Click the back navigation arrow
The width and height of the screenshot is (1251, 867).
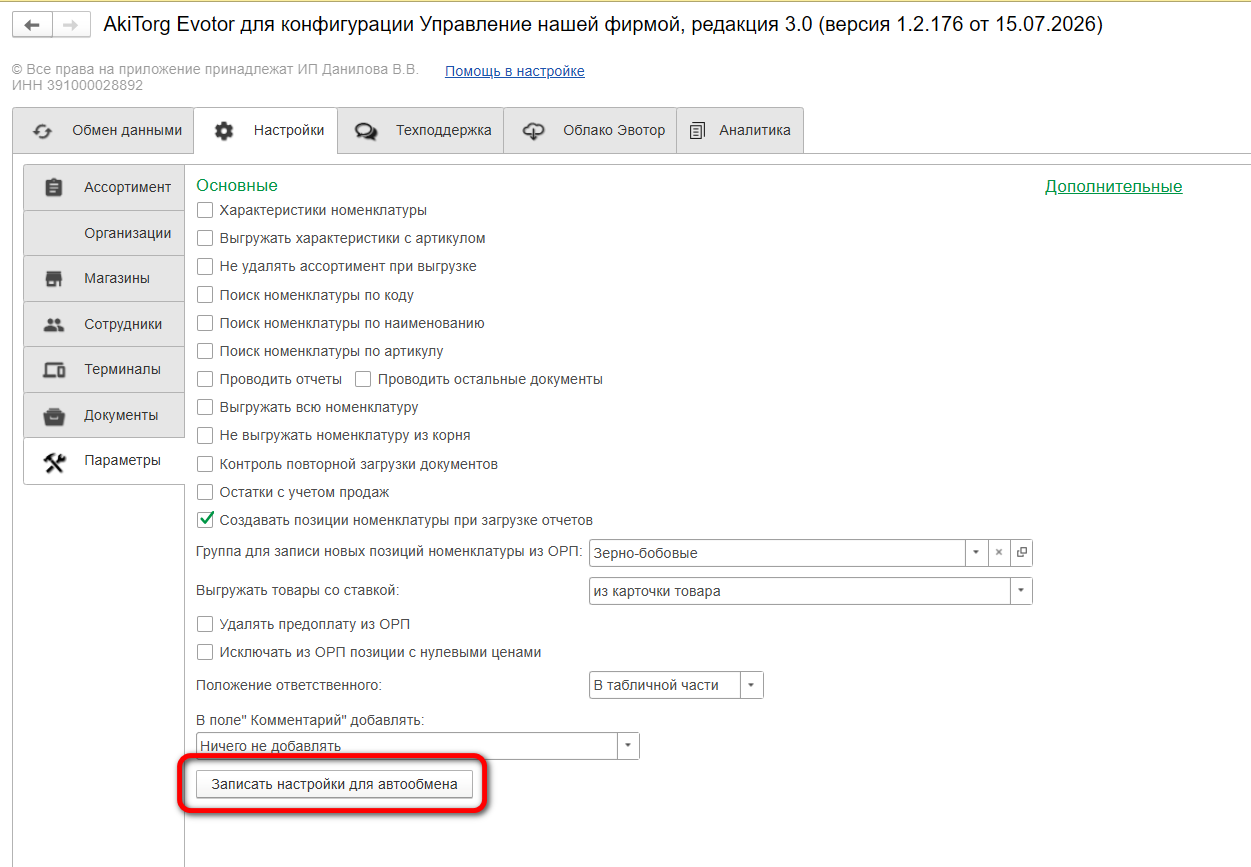[x=34, y=24]
